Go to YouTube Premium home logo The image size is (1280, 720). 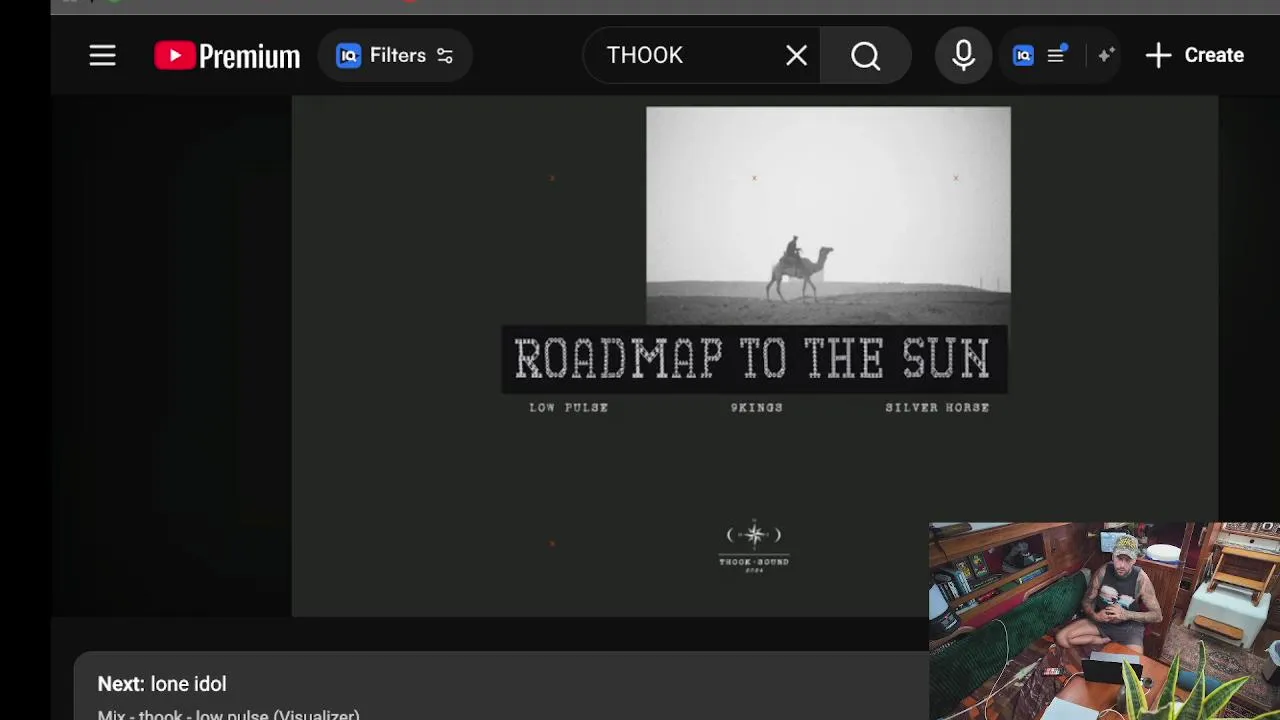point(227,56)
